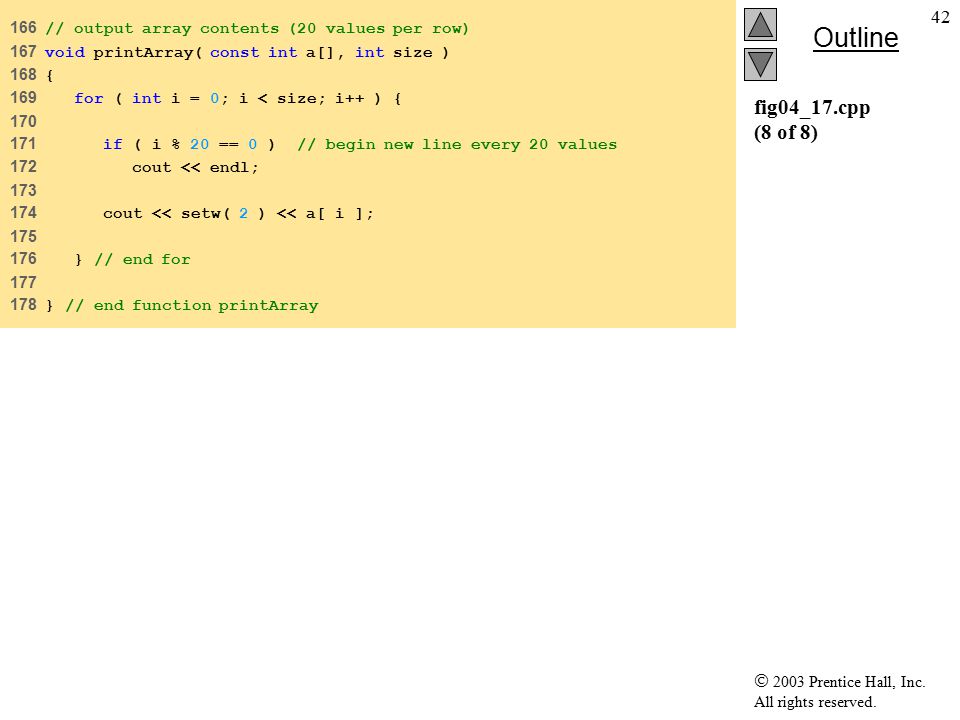960x720 pixels.
Task: Click the if ( i % 20 == 0 ) statement
Action: (189, 144)
